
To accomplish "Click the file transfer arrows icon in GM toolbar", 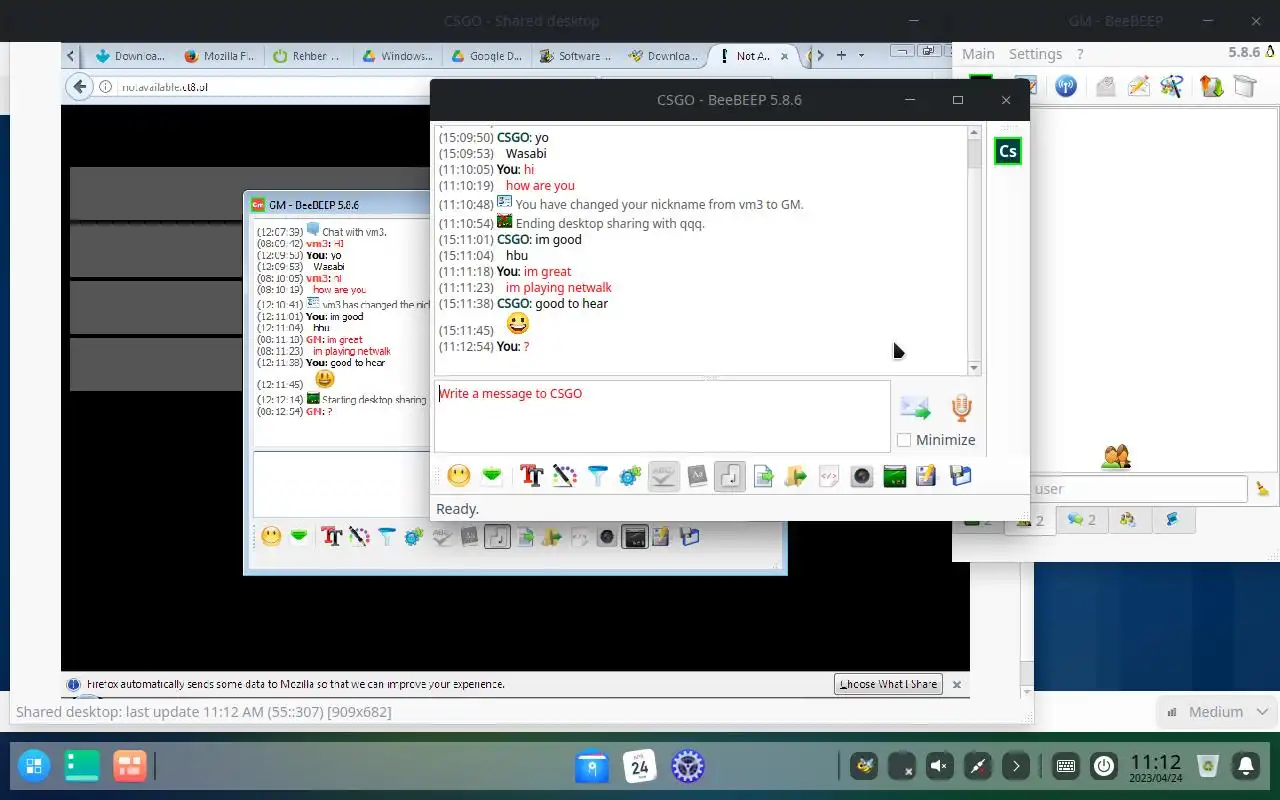I will point(1211,86).
